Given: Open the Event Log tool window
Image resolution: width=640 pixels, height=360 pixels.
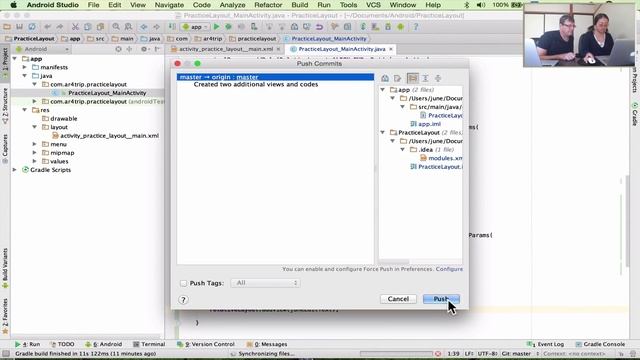Looking at the screenshot, I should 545,344.
